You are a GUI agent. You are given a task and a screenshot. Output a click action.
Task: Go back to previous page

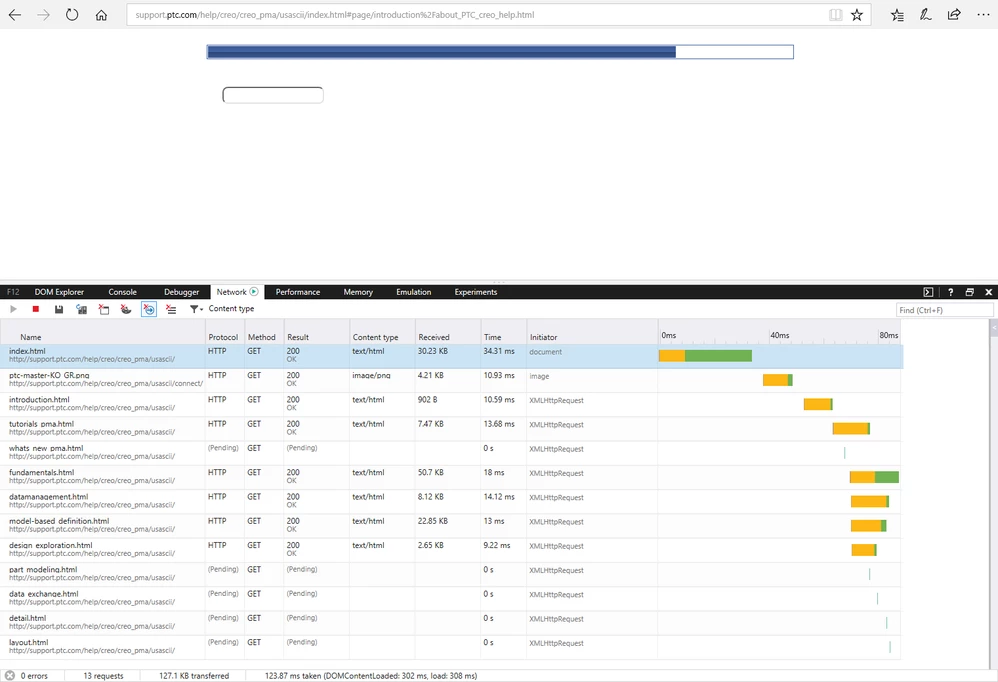(x=15, y=15)
